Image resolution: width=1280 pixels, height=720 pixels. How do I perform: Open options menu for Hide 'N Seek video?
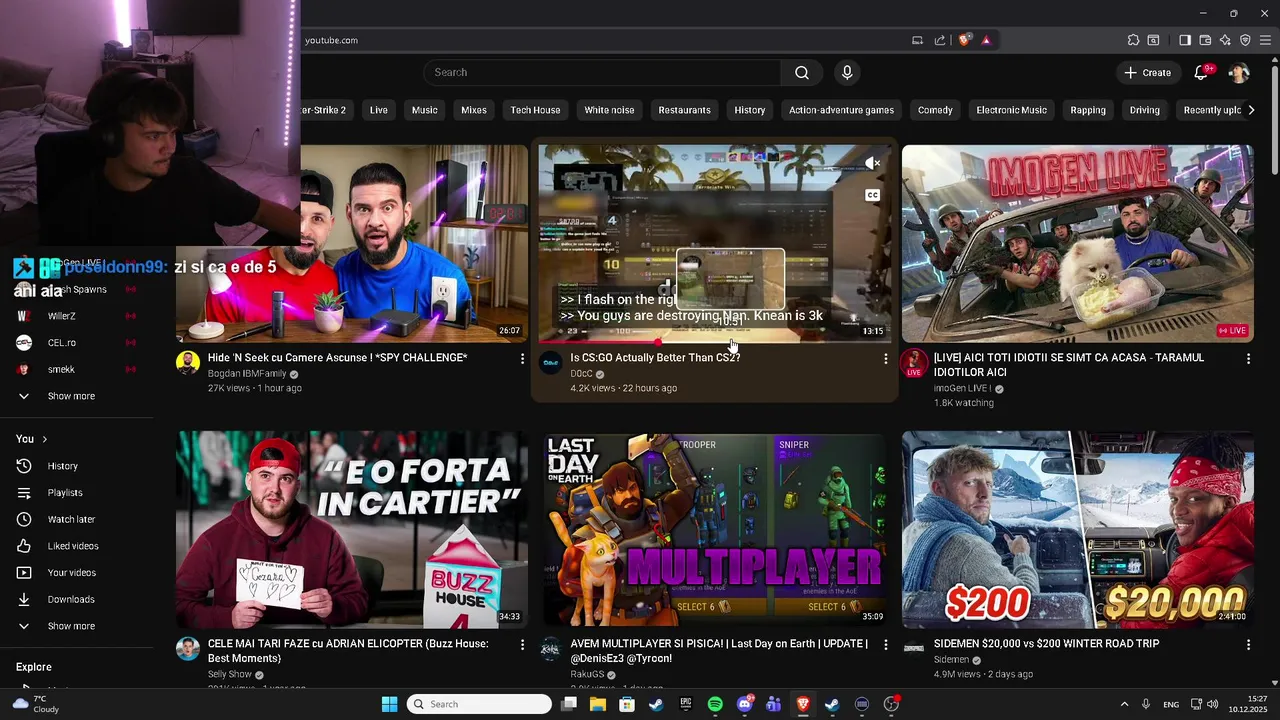522,358
